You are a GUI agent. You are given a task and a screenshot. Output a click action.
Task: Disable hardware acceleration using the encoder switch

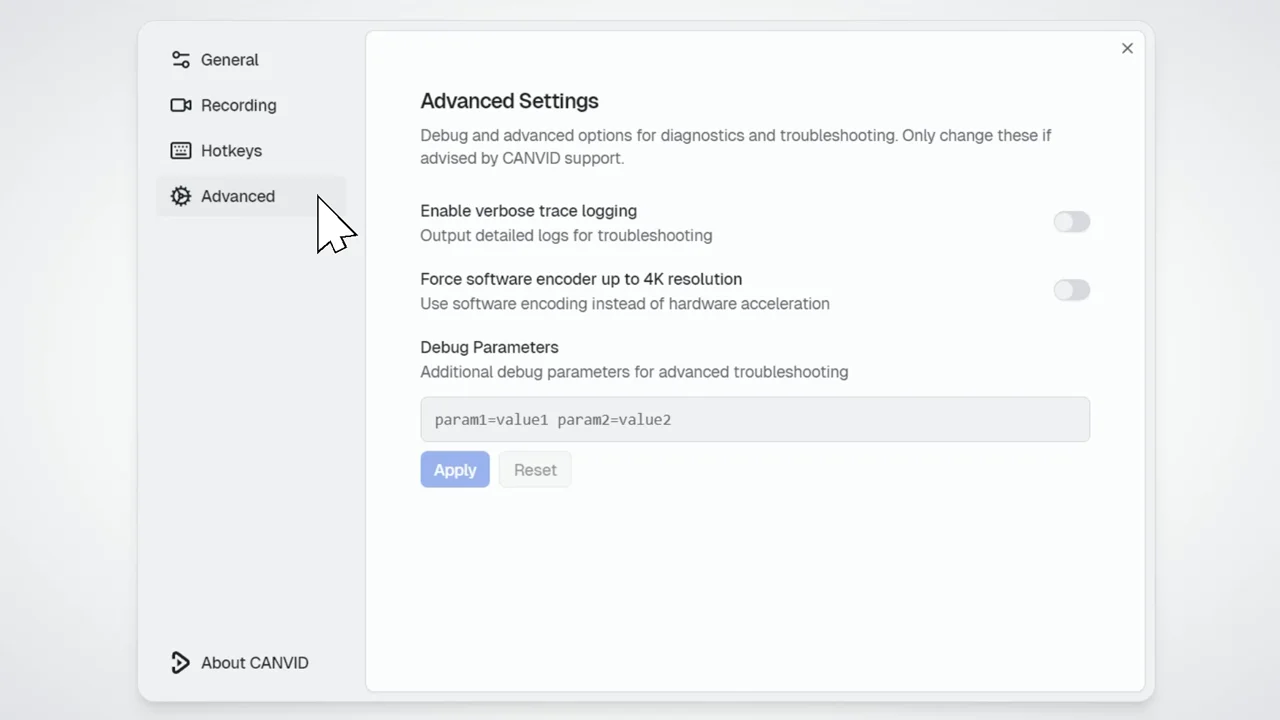click(x=1071, y=290)
